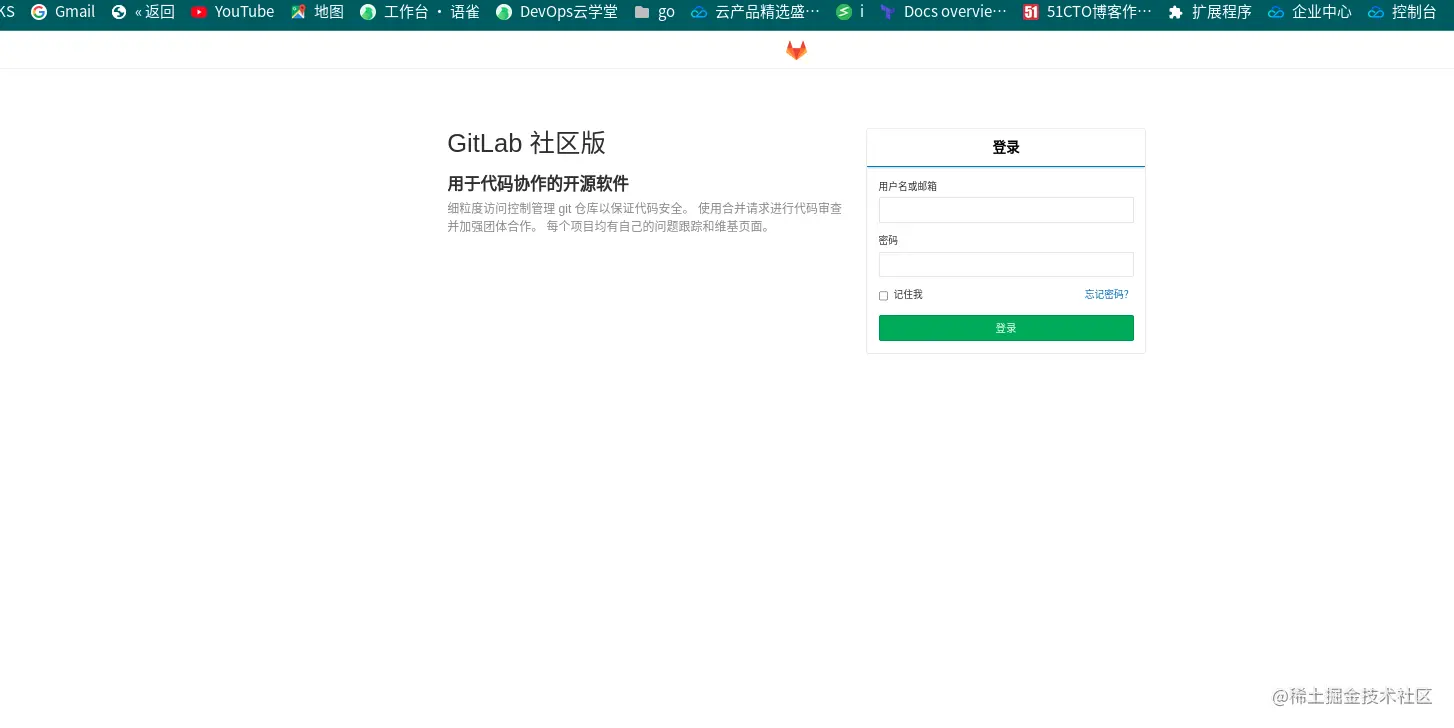1454x728 pixels.
Task: Open the 扩展程序 extensions bookmark
Action: (x=1210, y=12)
